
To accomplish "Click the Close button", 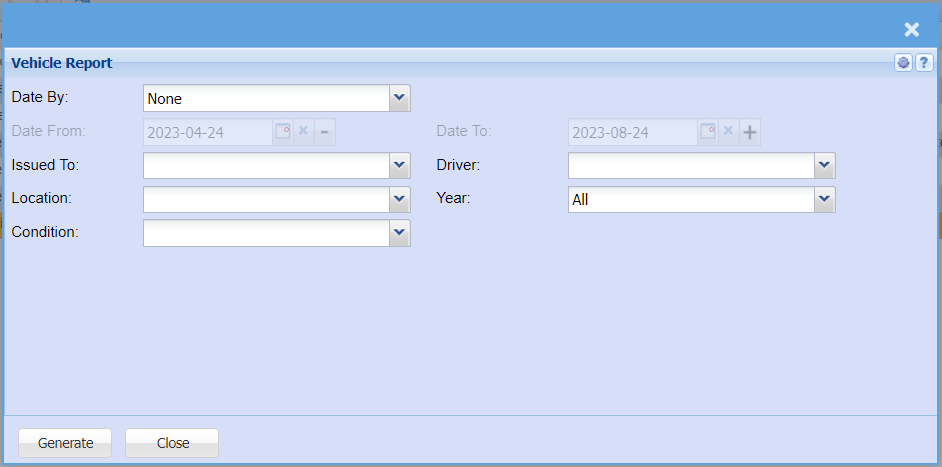I will pyautogui.click(x=172, y=443).
